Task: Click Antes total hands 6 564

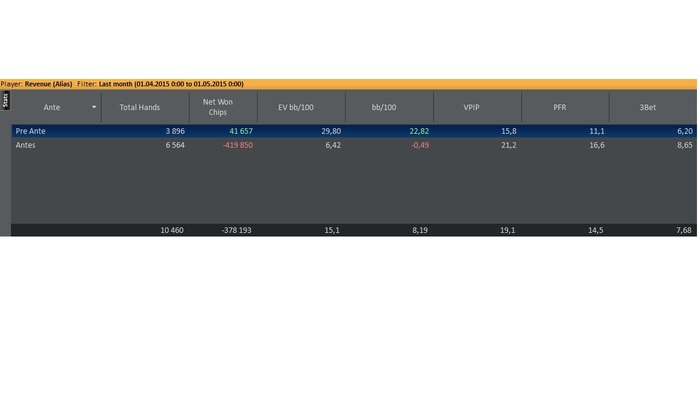Action: 175,145
